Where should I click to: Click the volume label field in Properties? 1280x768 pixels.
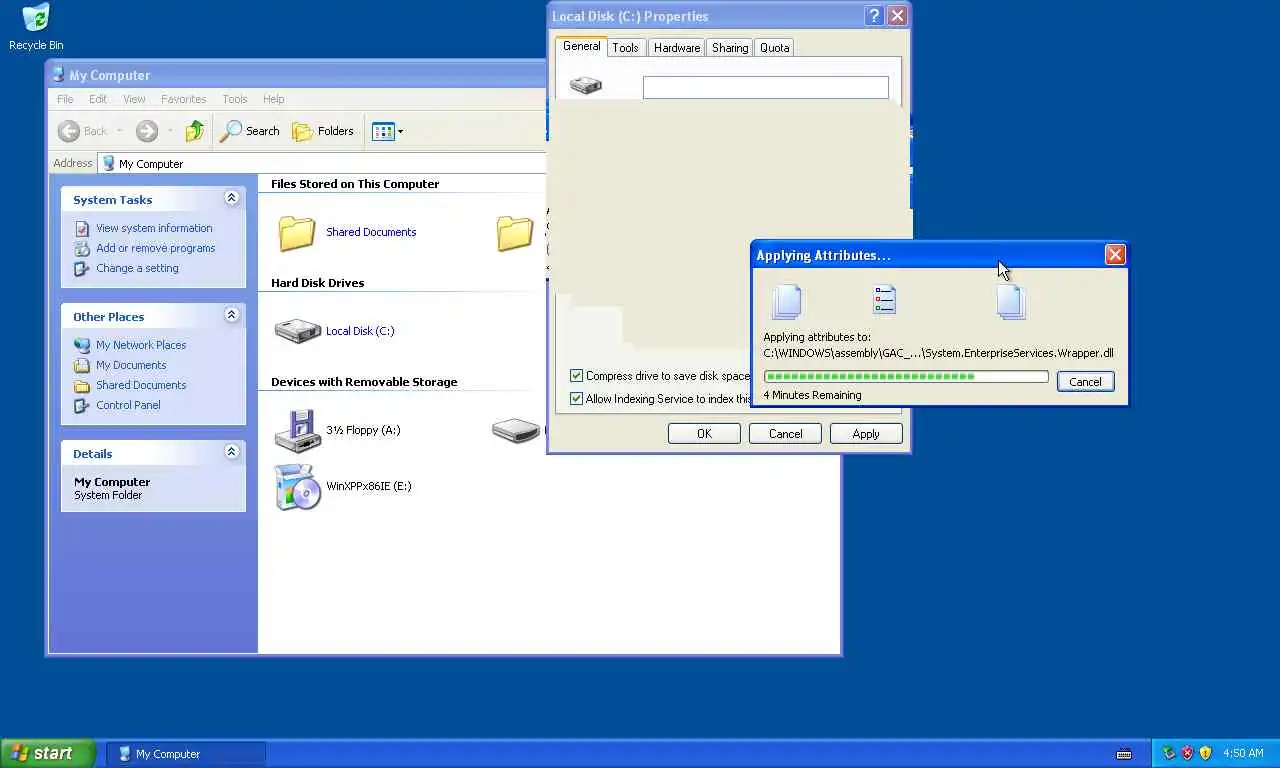pos(766,88)
